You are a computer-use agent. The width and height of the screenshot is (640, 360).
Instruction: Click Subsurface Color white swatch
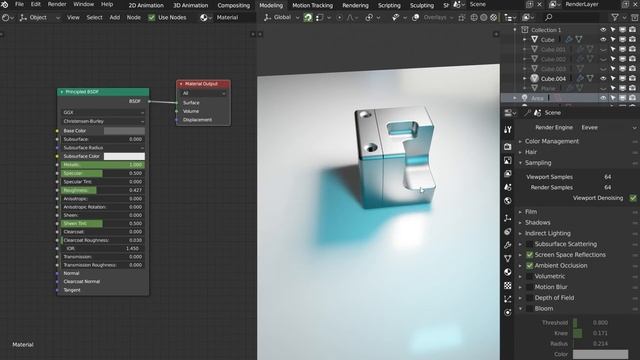tap(124, 156)
